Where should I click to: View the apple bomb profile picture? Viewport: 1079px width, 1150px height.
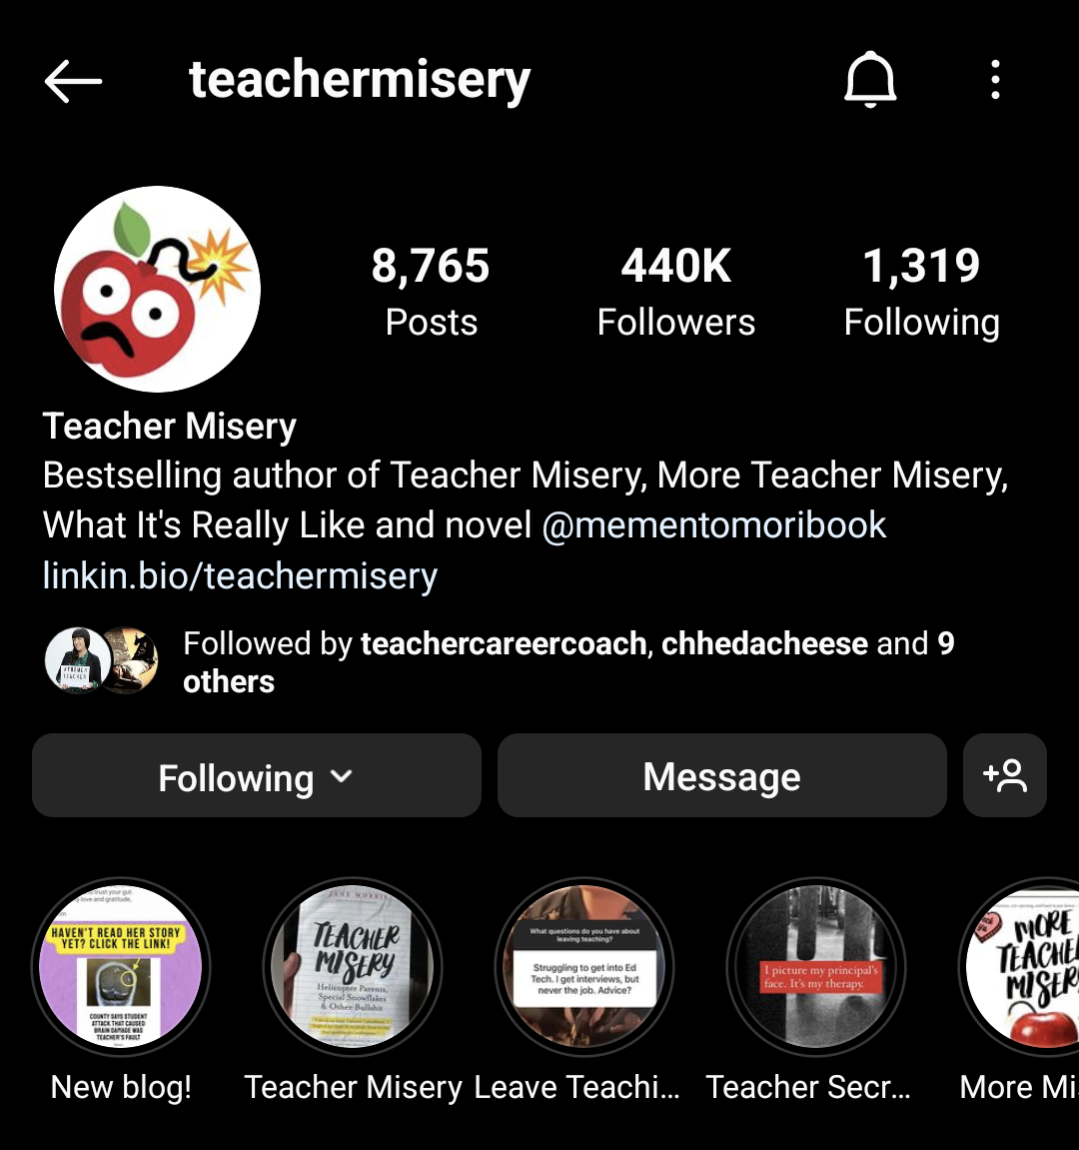[x=157, y=288]
